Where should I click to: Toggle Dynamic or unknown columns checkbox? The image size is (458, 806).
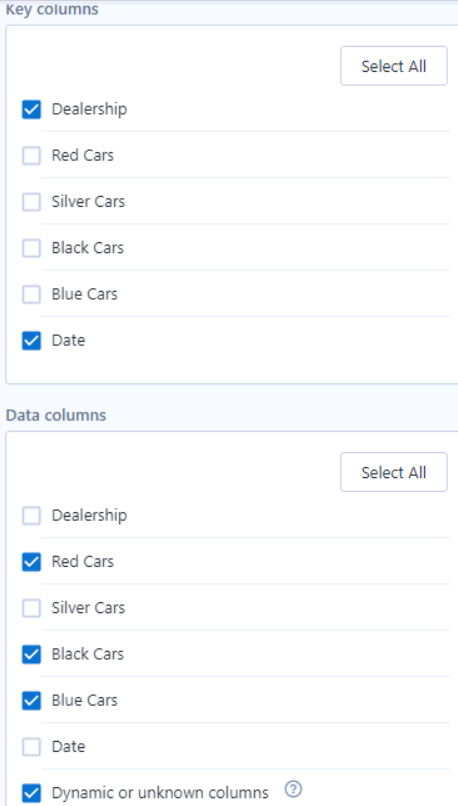point(31,793)
